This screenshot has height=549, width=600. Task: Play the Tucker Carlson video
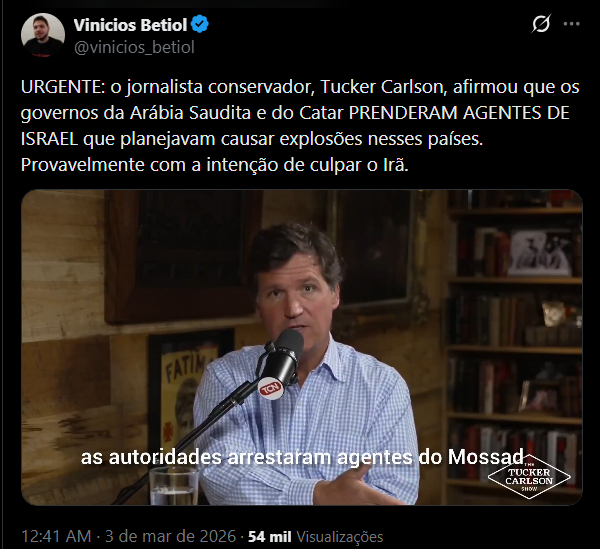[302, 347]
